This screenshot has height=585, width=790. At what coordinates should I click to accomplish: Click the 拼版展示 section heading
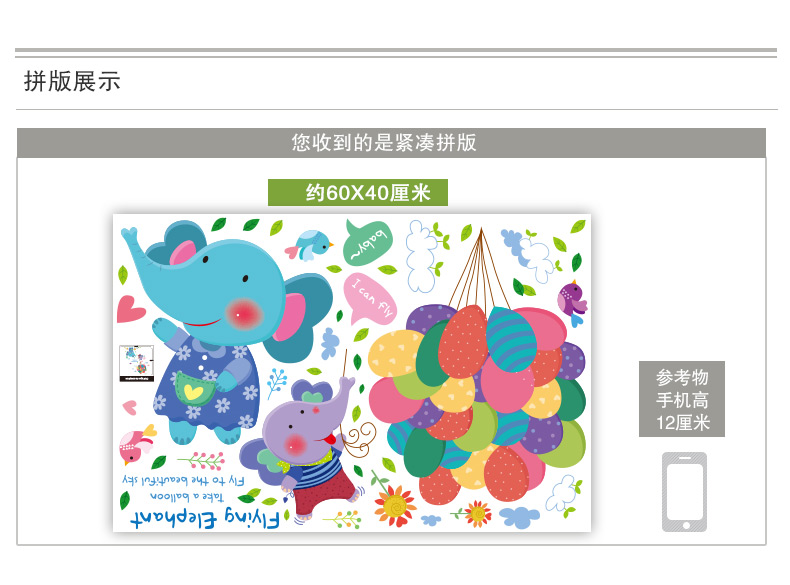tap(72, 81)
